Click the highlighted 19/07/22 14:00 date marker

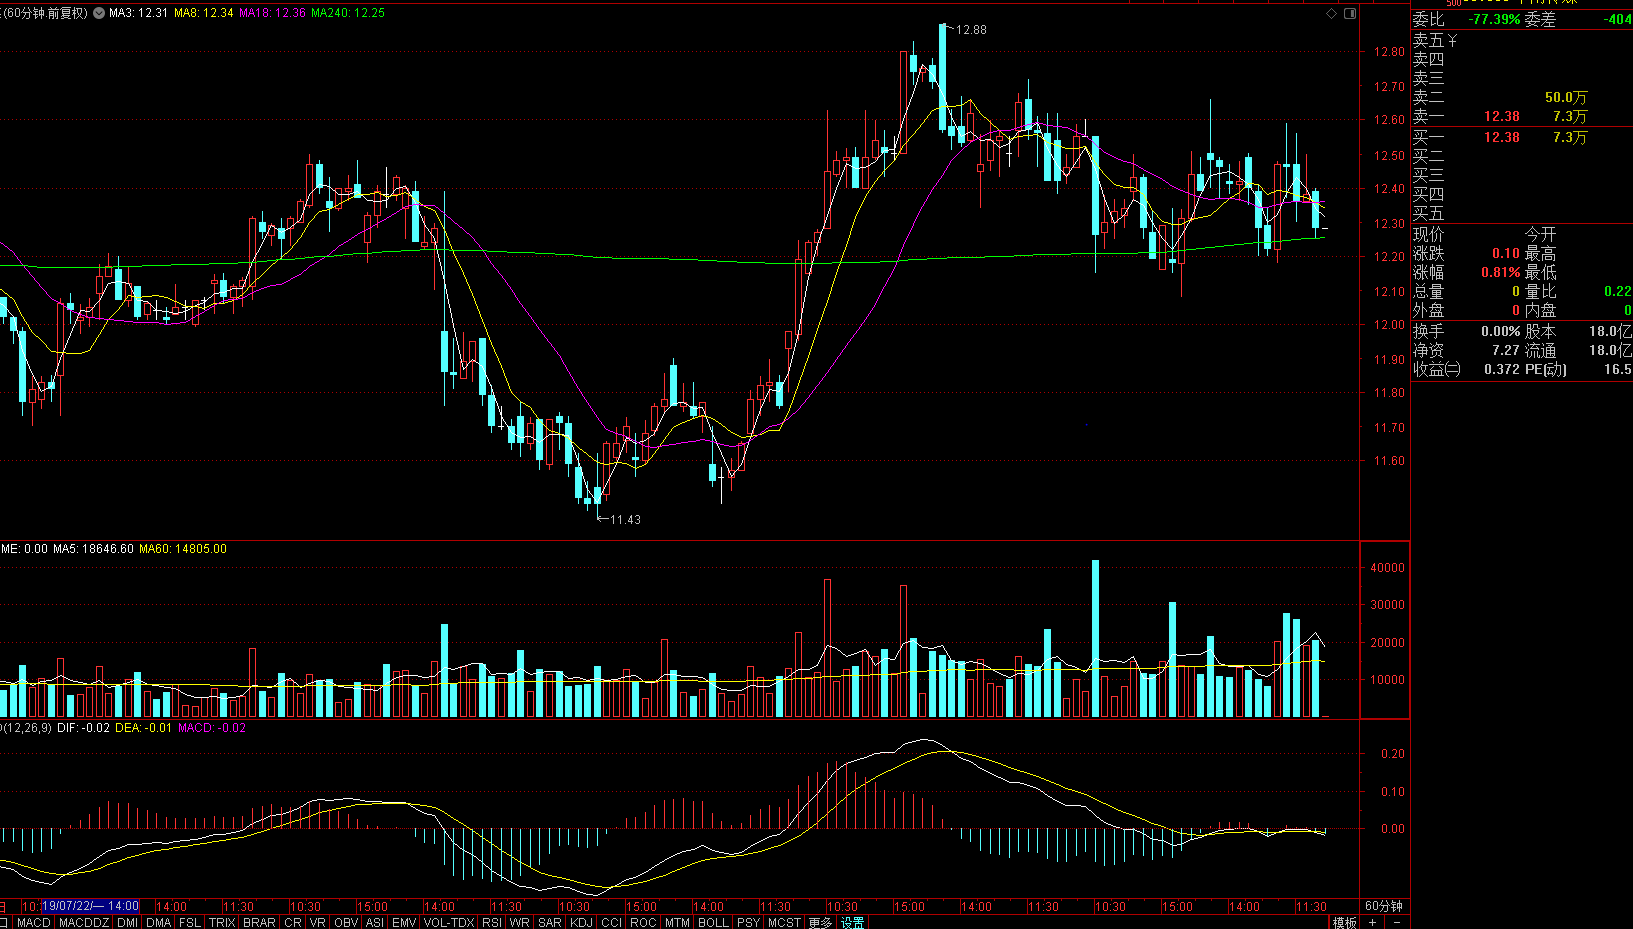click(90, 906)
